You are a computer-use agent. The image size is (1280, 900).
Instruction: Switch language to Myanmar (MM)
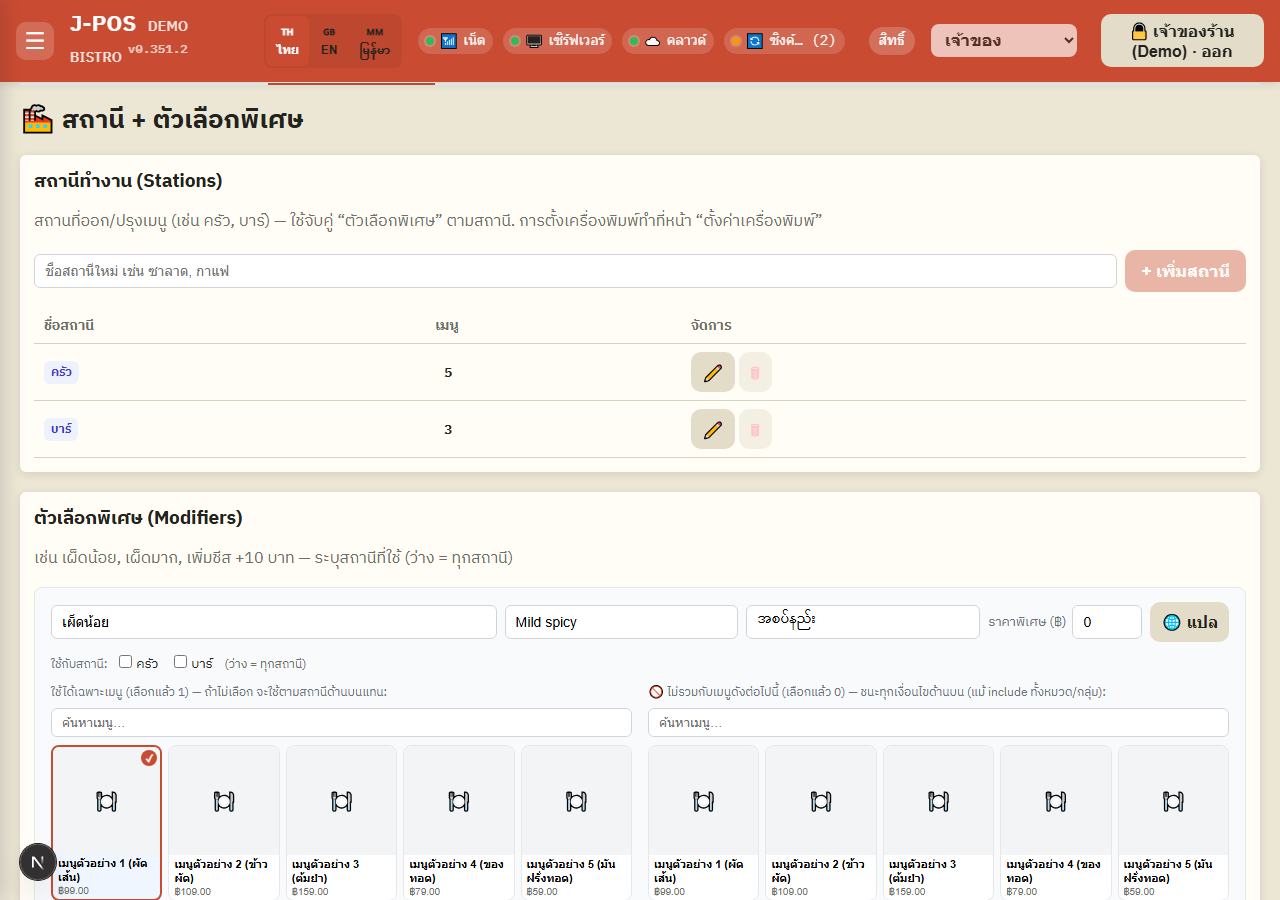point(375,41)
